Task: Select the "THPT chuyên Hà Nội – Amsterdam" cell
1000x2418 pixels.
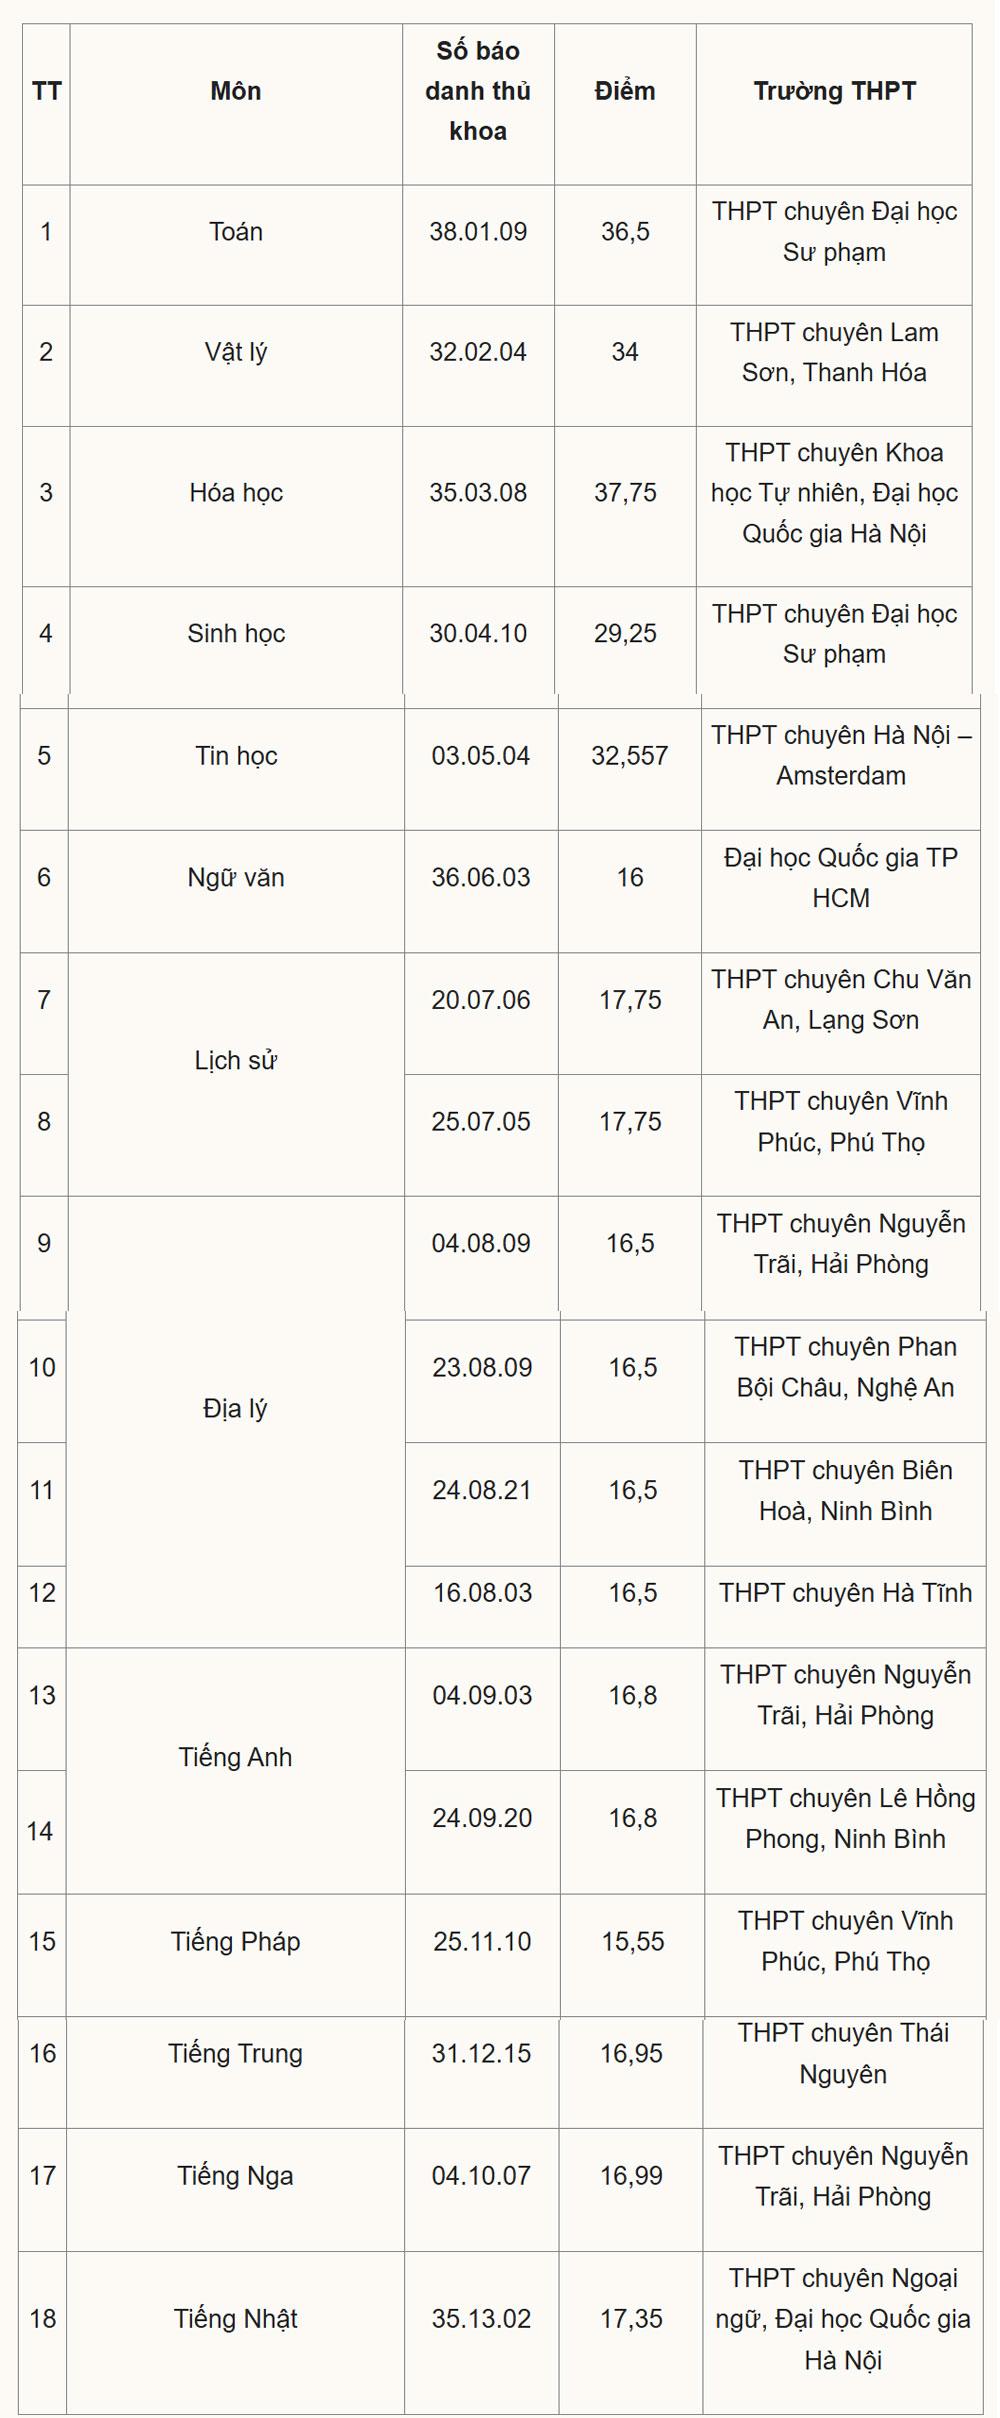Action: pos(840,756)
